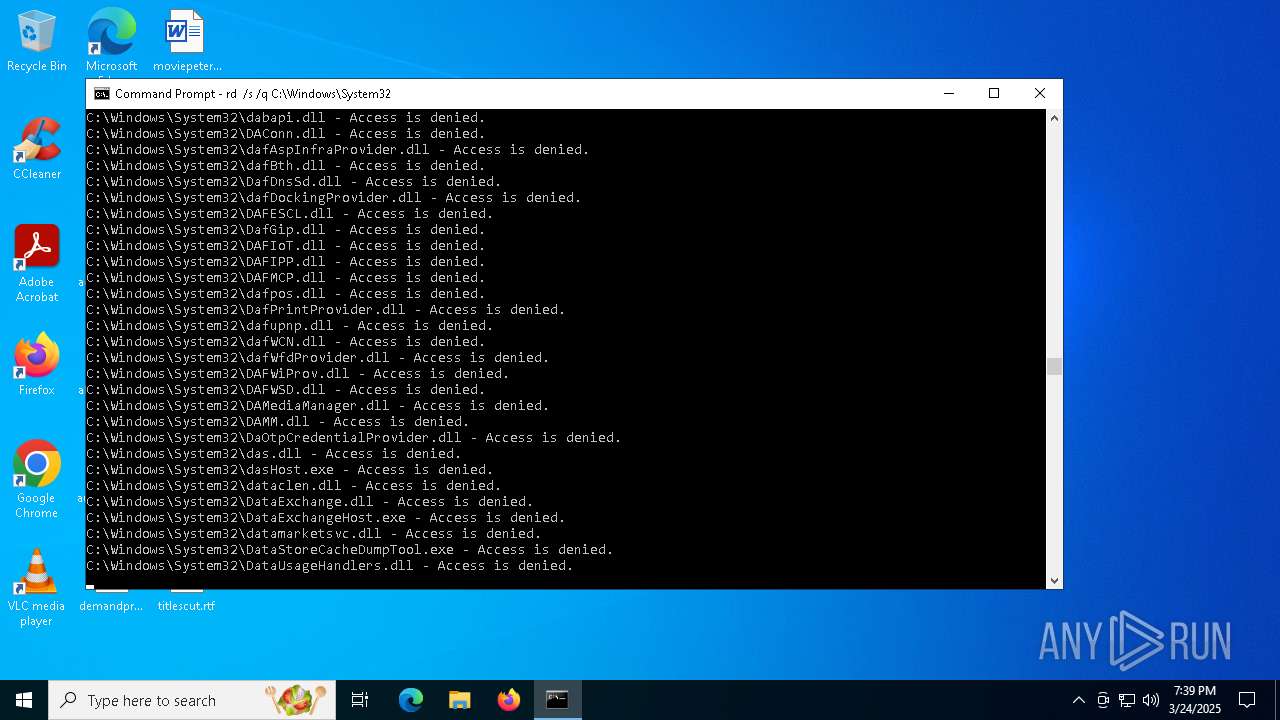Click the Command Prompt vertical scrollbar thumb
1280x720 pixels.
tap(1054, 367)
